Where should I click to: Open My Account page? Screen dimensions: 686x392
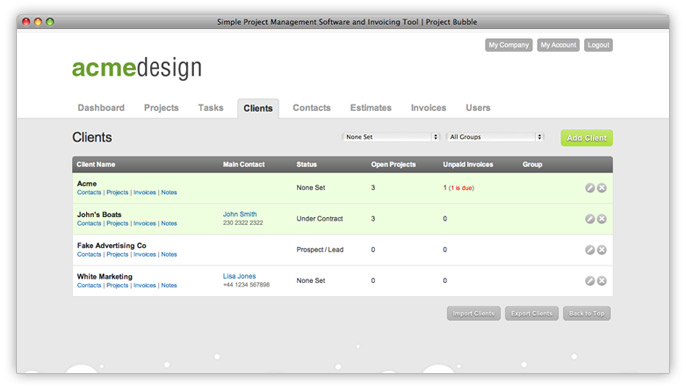(x=558, y=45)
